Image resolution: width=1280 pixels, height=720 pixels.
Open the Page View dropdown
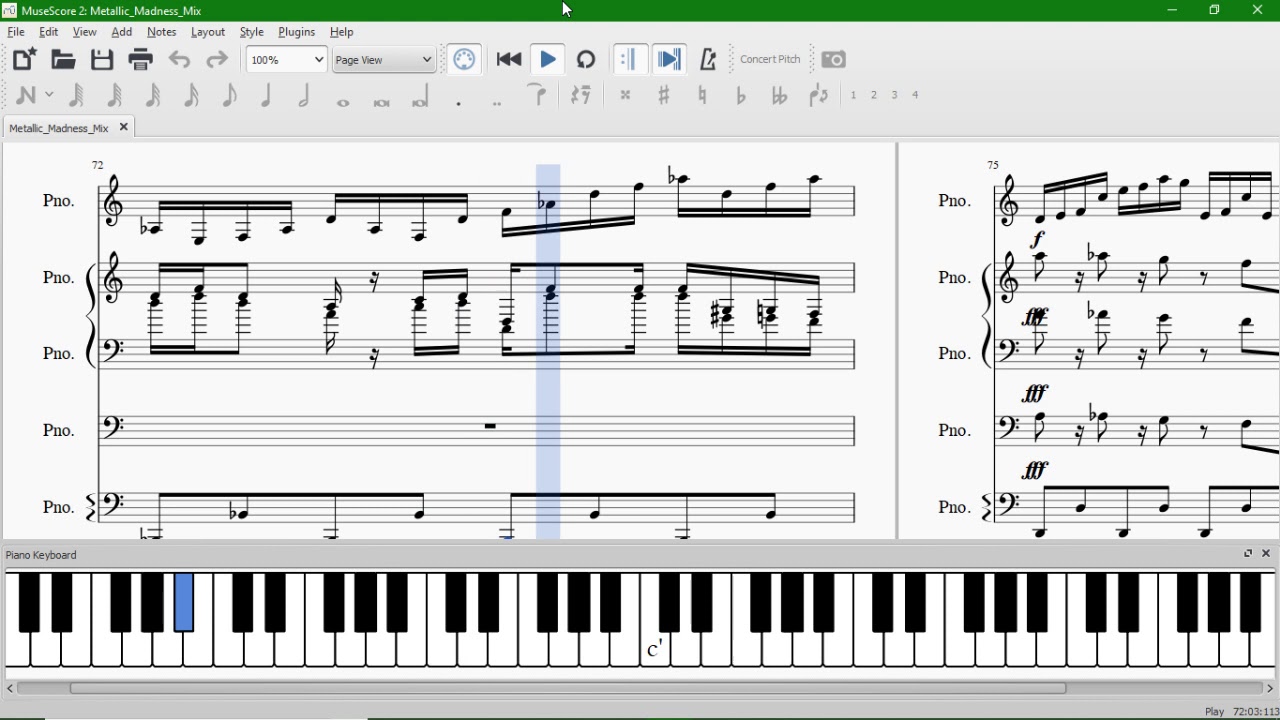pos(384,59)
